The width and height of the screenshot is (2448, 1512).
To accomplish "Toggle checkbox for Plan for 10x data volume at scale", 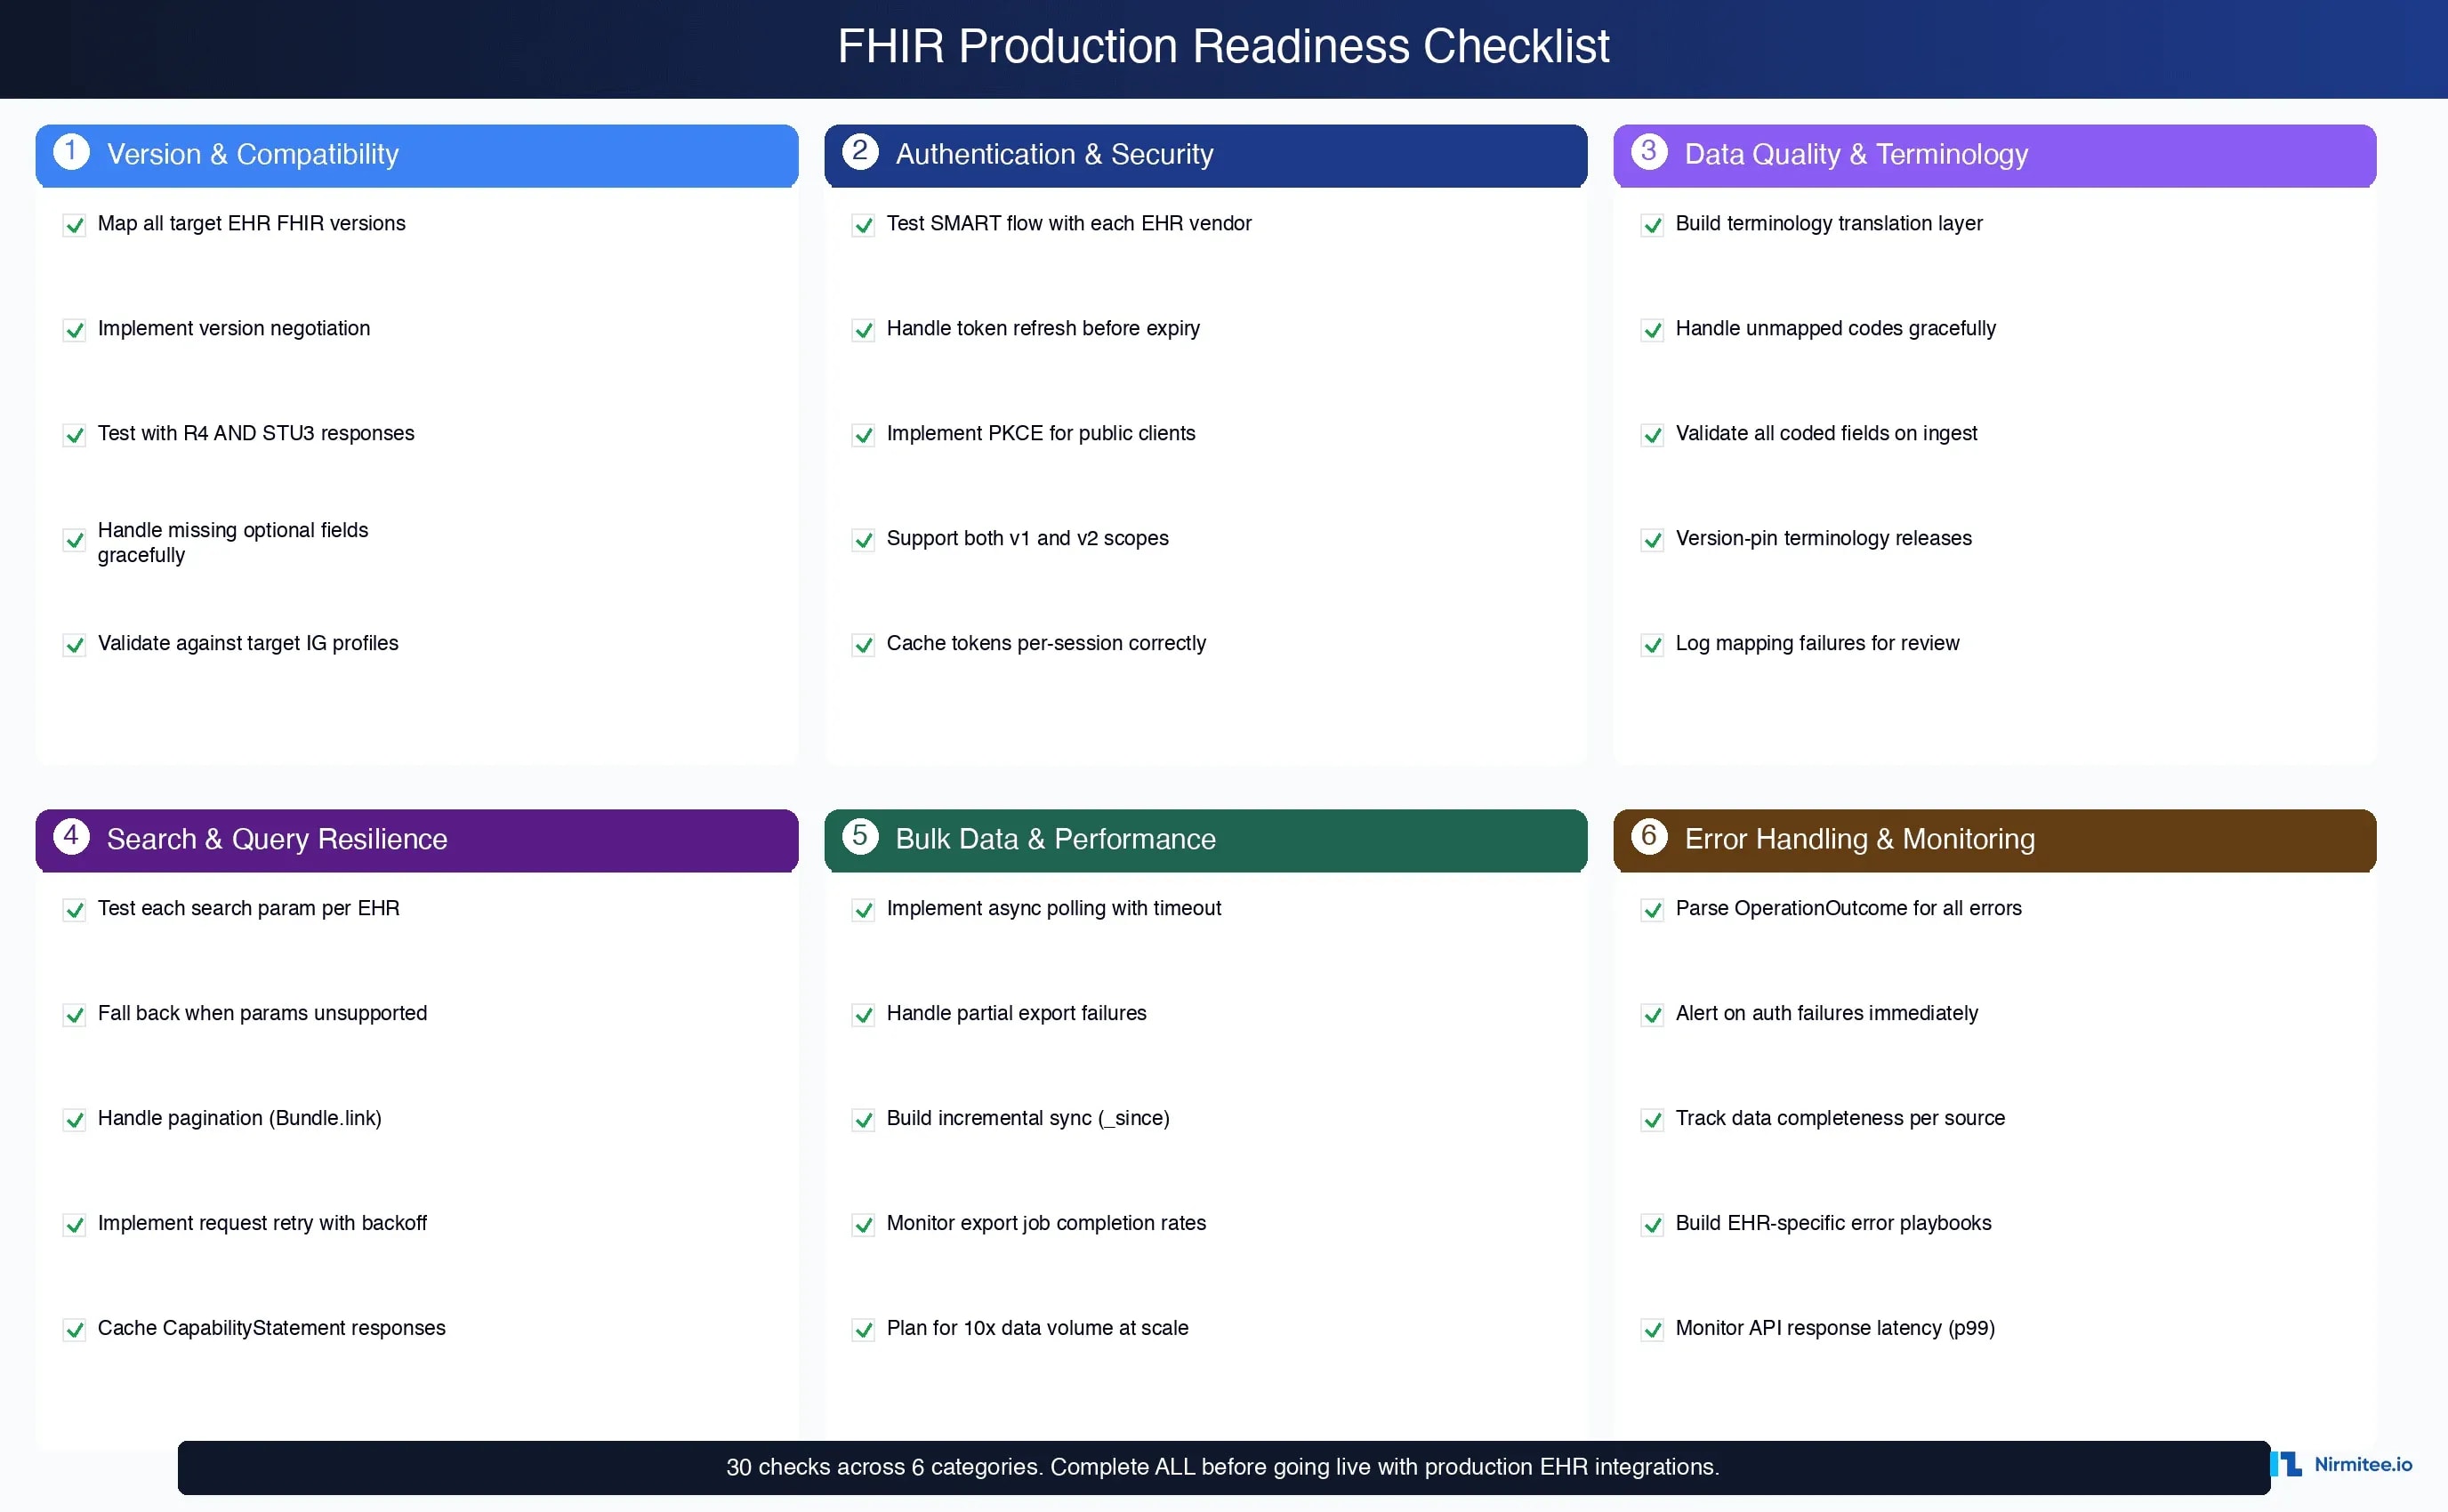I will click(863, 1330).
